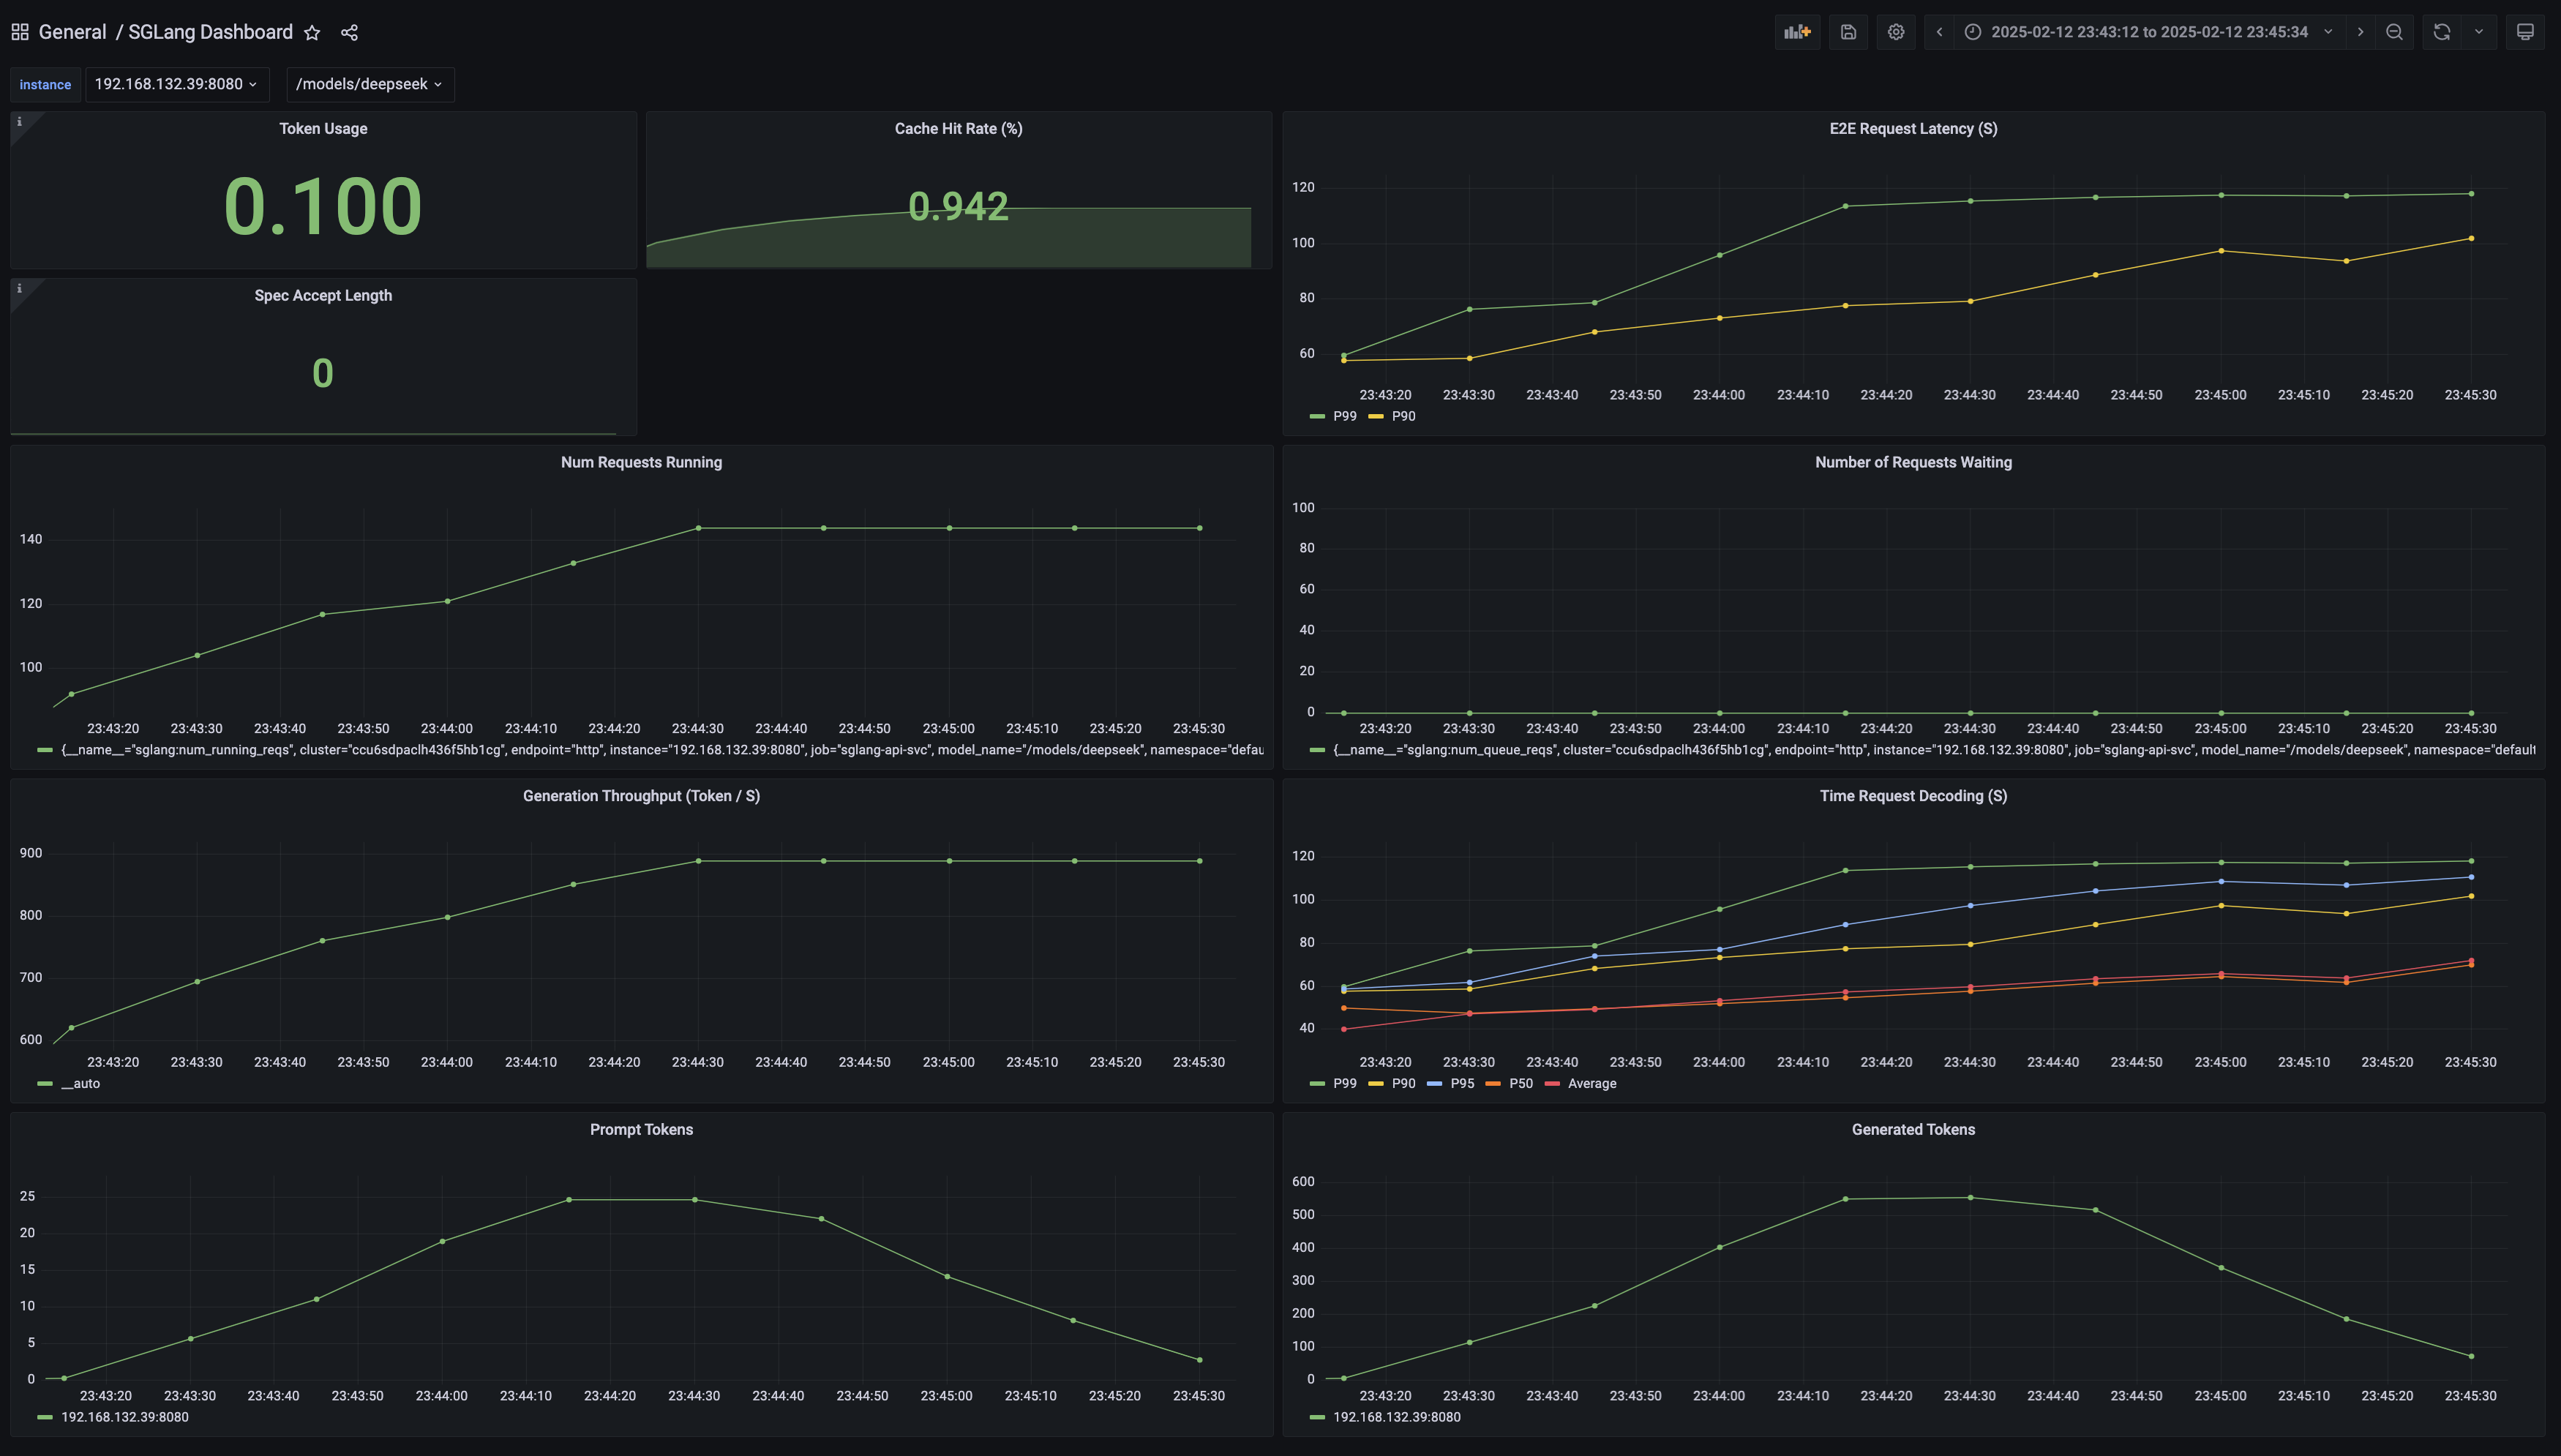Open the /models/deepseek model dropdown
This screenshot has width=2561, height=1456.
click(x=369, y=84)
